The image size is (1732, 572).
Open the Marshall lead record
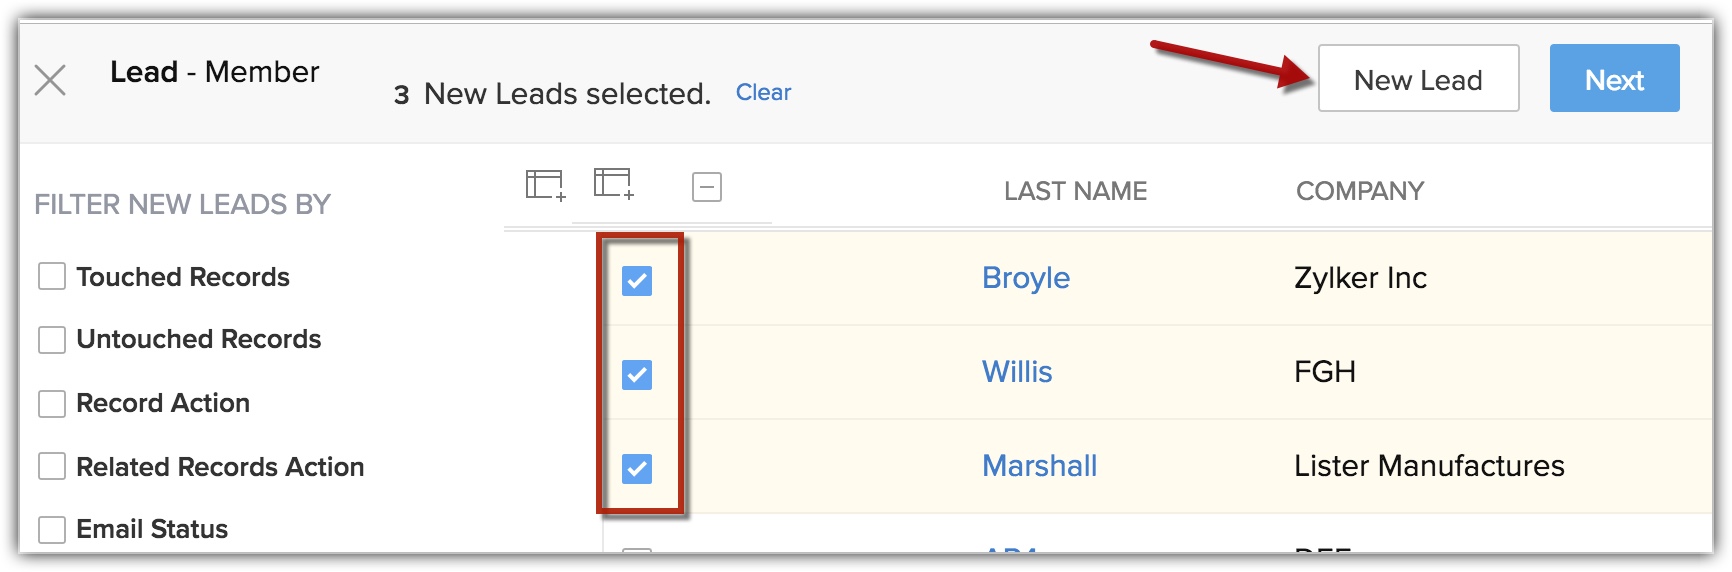coord(1039,466)
